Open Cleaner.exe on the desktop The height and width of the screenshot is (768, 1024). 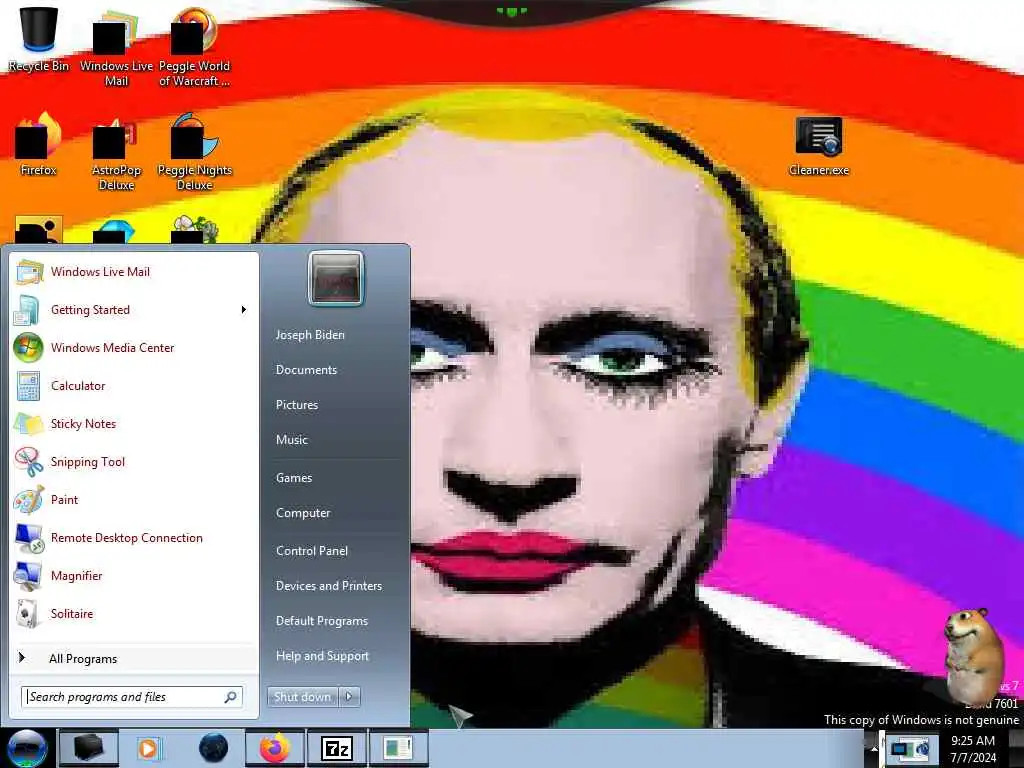(819, 146)
